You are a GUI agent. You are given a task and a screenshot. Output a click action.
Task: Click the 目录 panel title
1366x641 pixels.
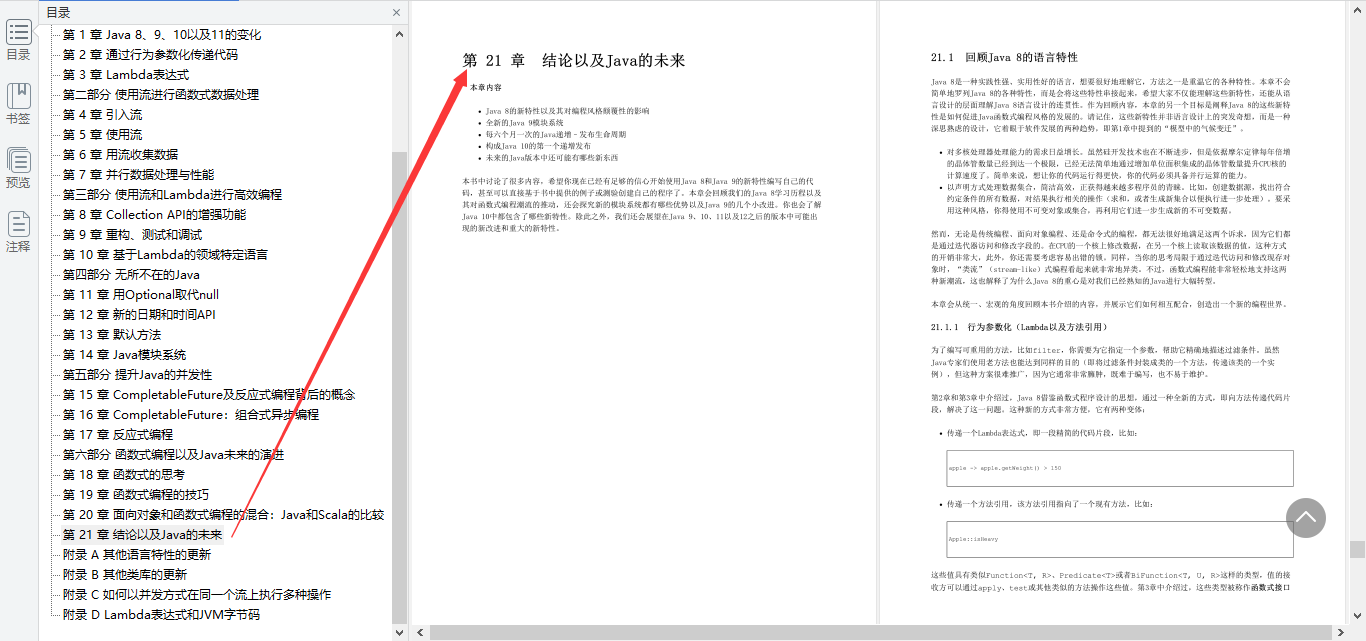click(58, 13)
